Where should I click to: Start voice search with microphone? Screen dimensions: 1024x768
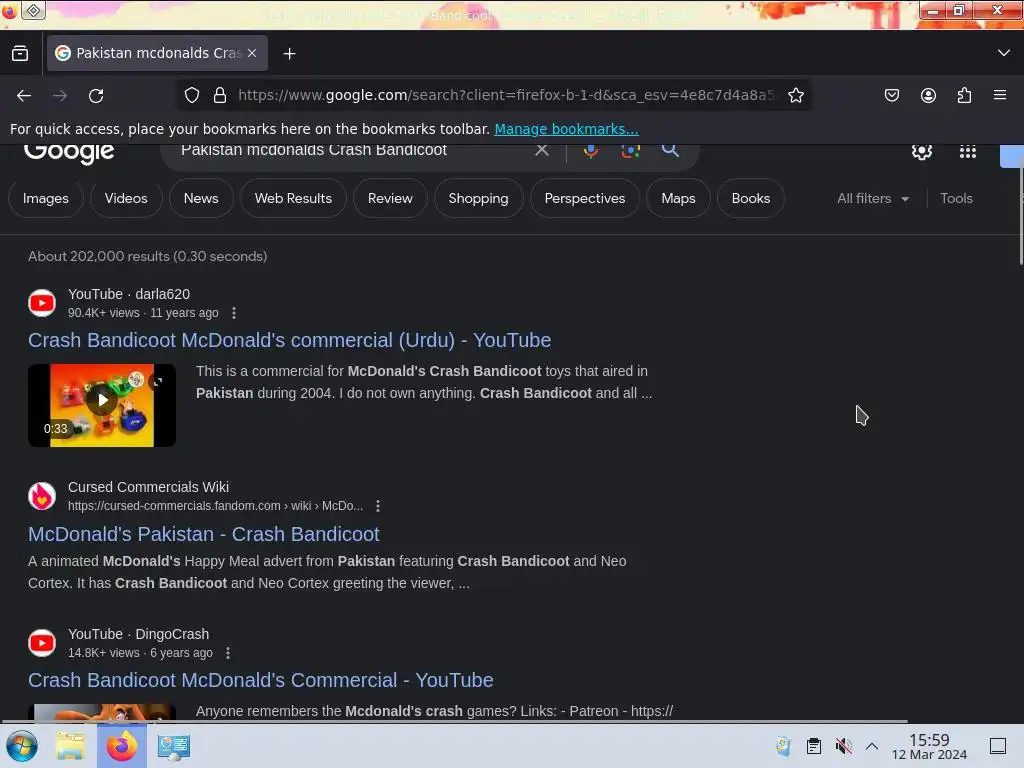click(x=590, y=151)
